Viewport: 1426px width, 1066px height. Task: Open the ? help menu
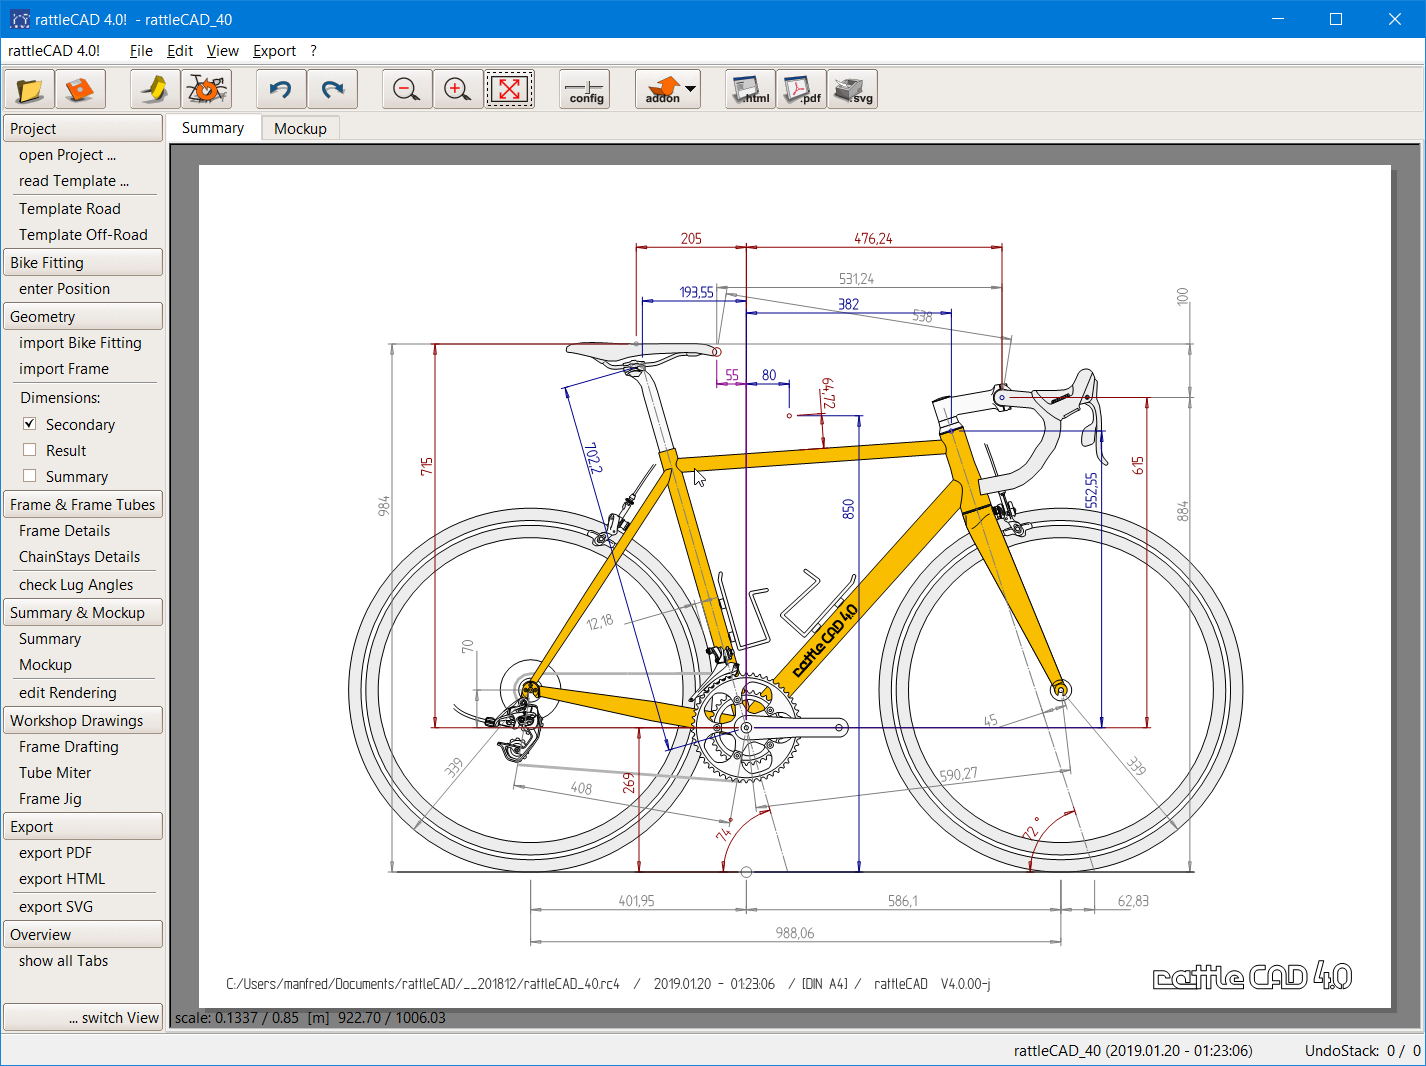313,51
